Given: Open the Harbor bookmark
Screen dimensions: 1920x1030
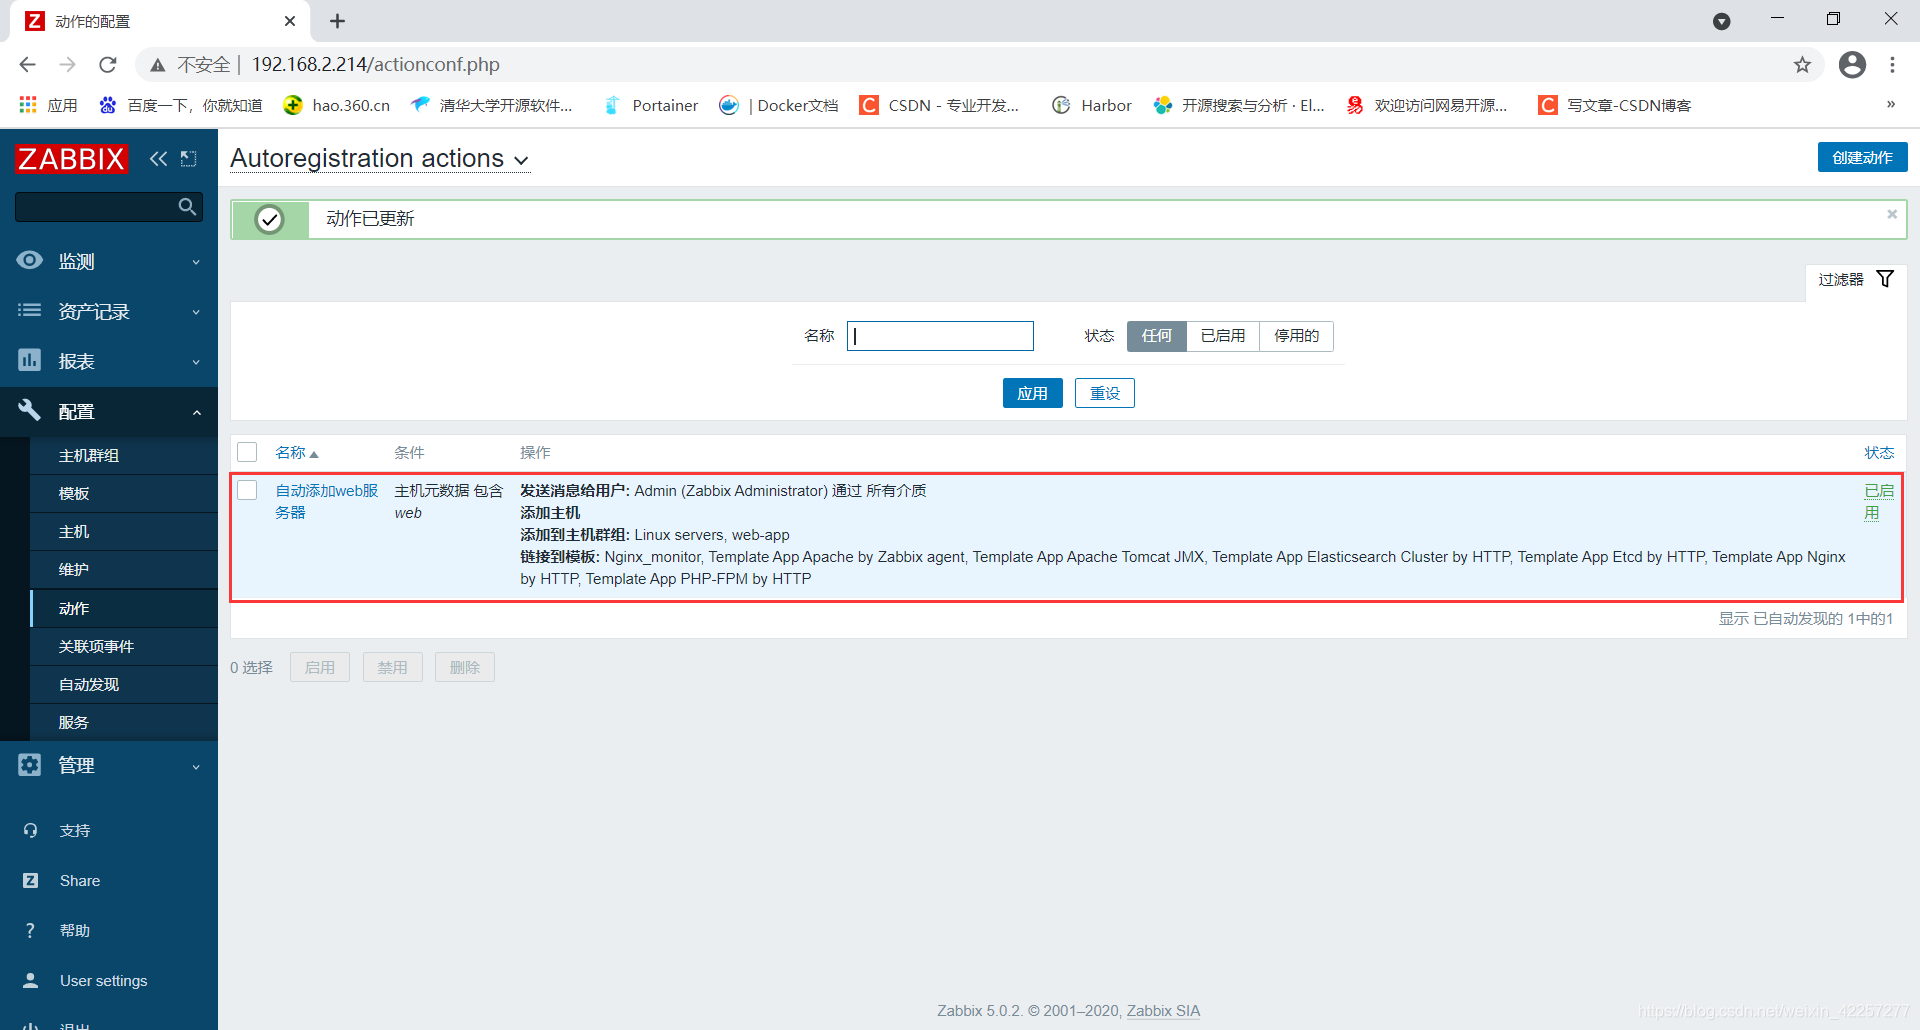Looking at the screenshot, I should (1092, 105).
